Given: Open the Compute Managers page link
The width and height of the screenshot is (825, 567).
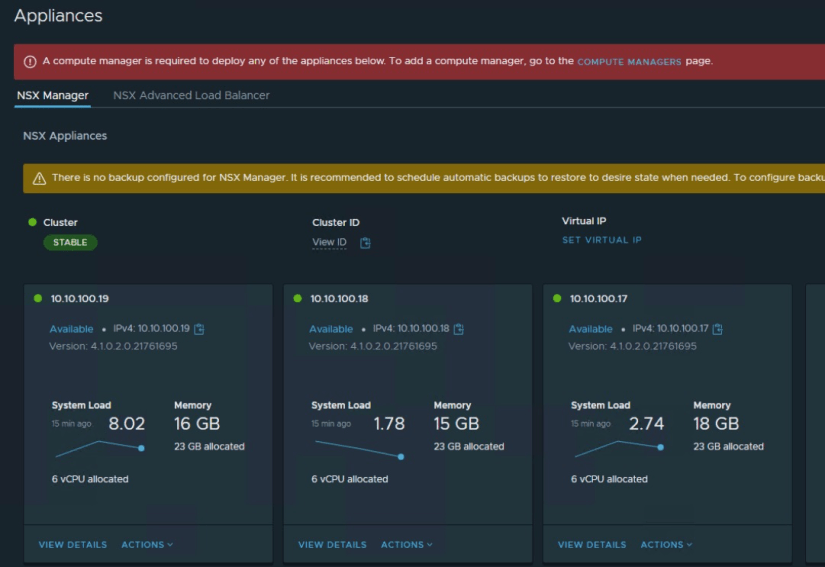Looking at the screenshot, I should click(629, 62).
